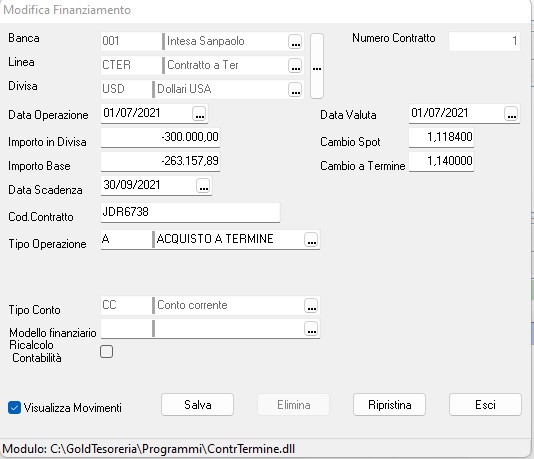
Task: Click the 'Conto corrente' description
Action: [192, 305]
